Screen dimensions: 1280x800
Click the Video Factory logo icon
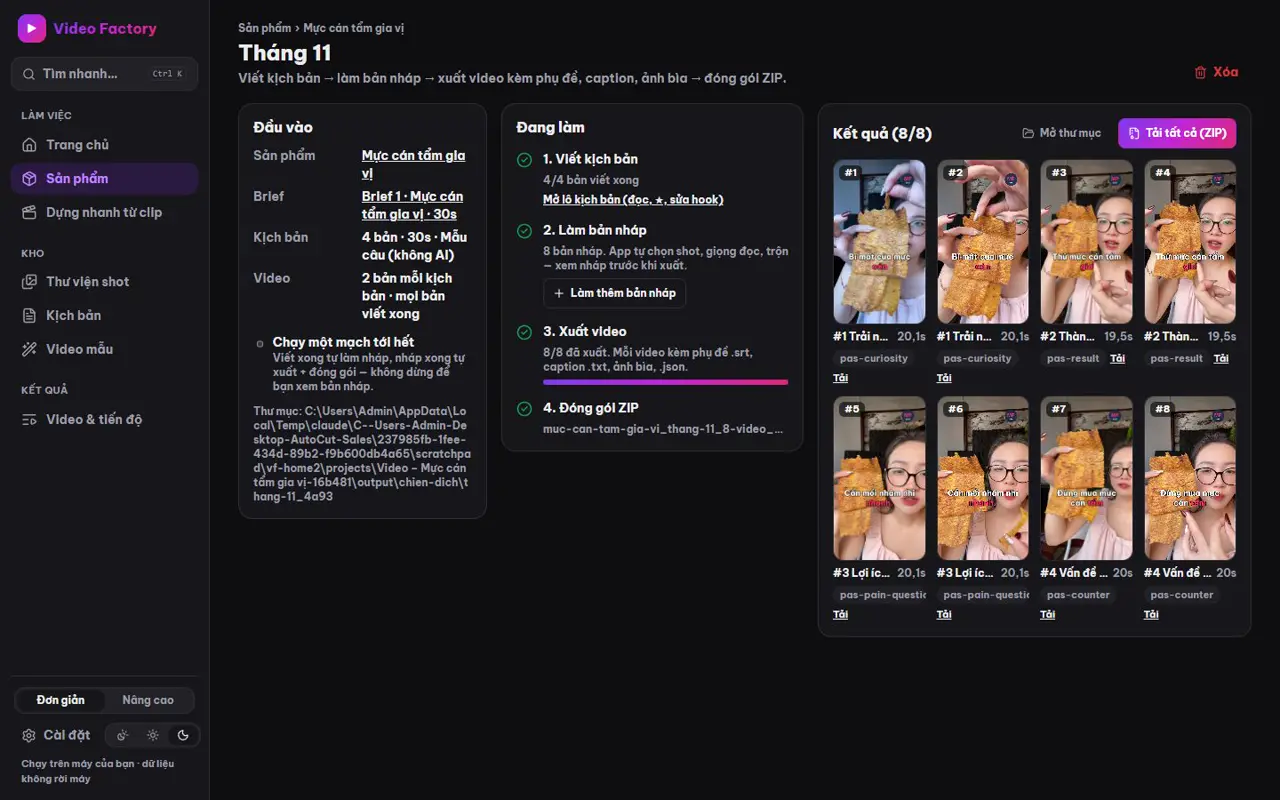32,28
